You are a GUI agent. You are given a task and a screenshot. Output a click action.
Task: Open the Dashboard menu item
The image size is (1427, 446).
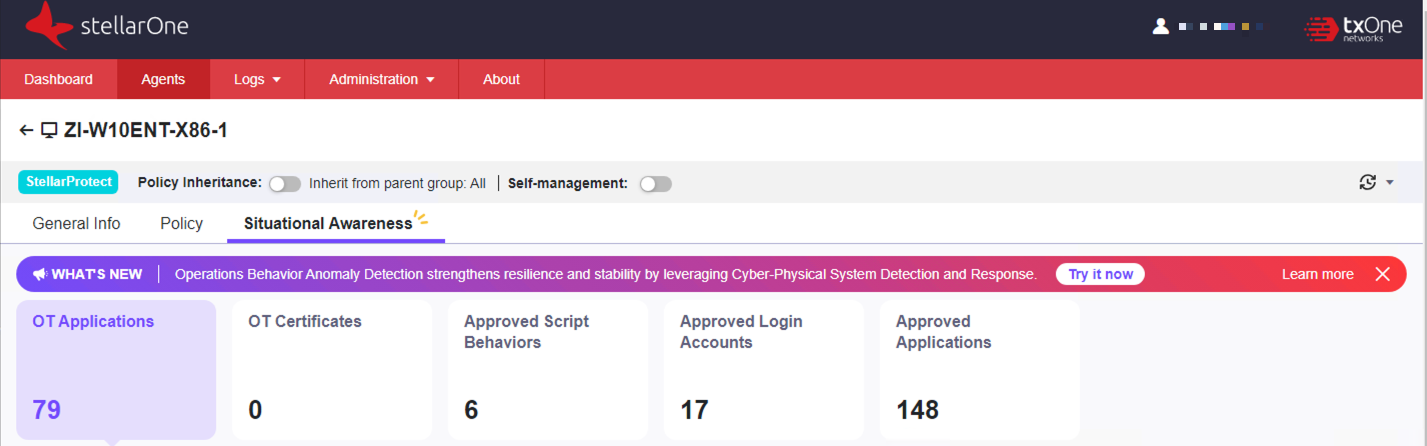pos(58,79)
